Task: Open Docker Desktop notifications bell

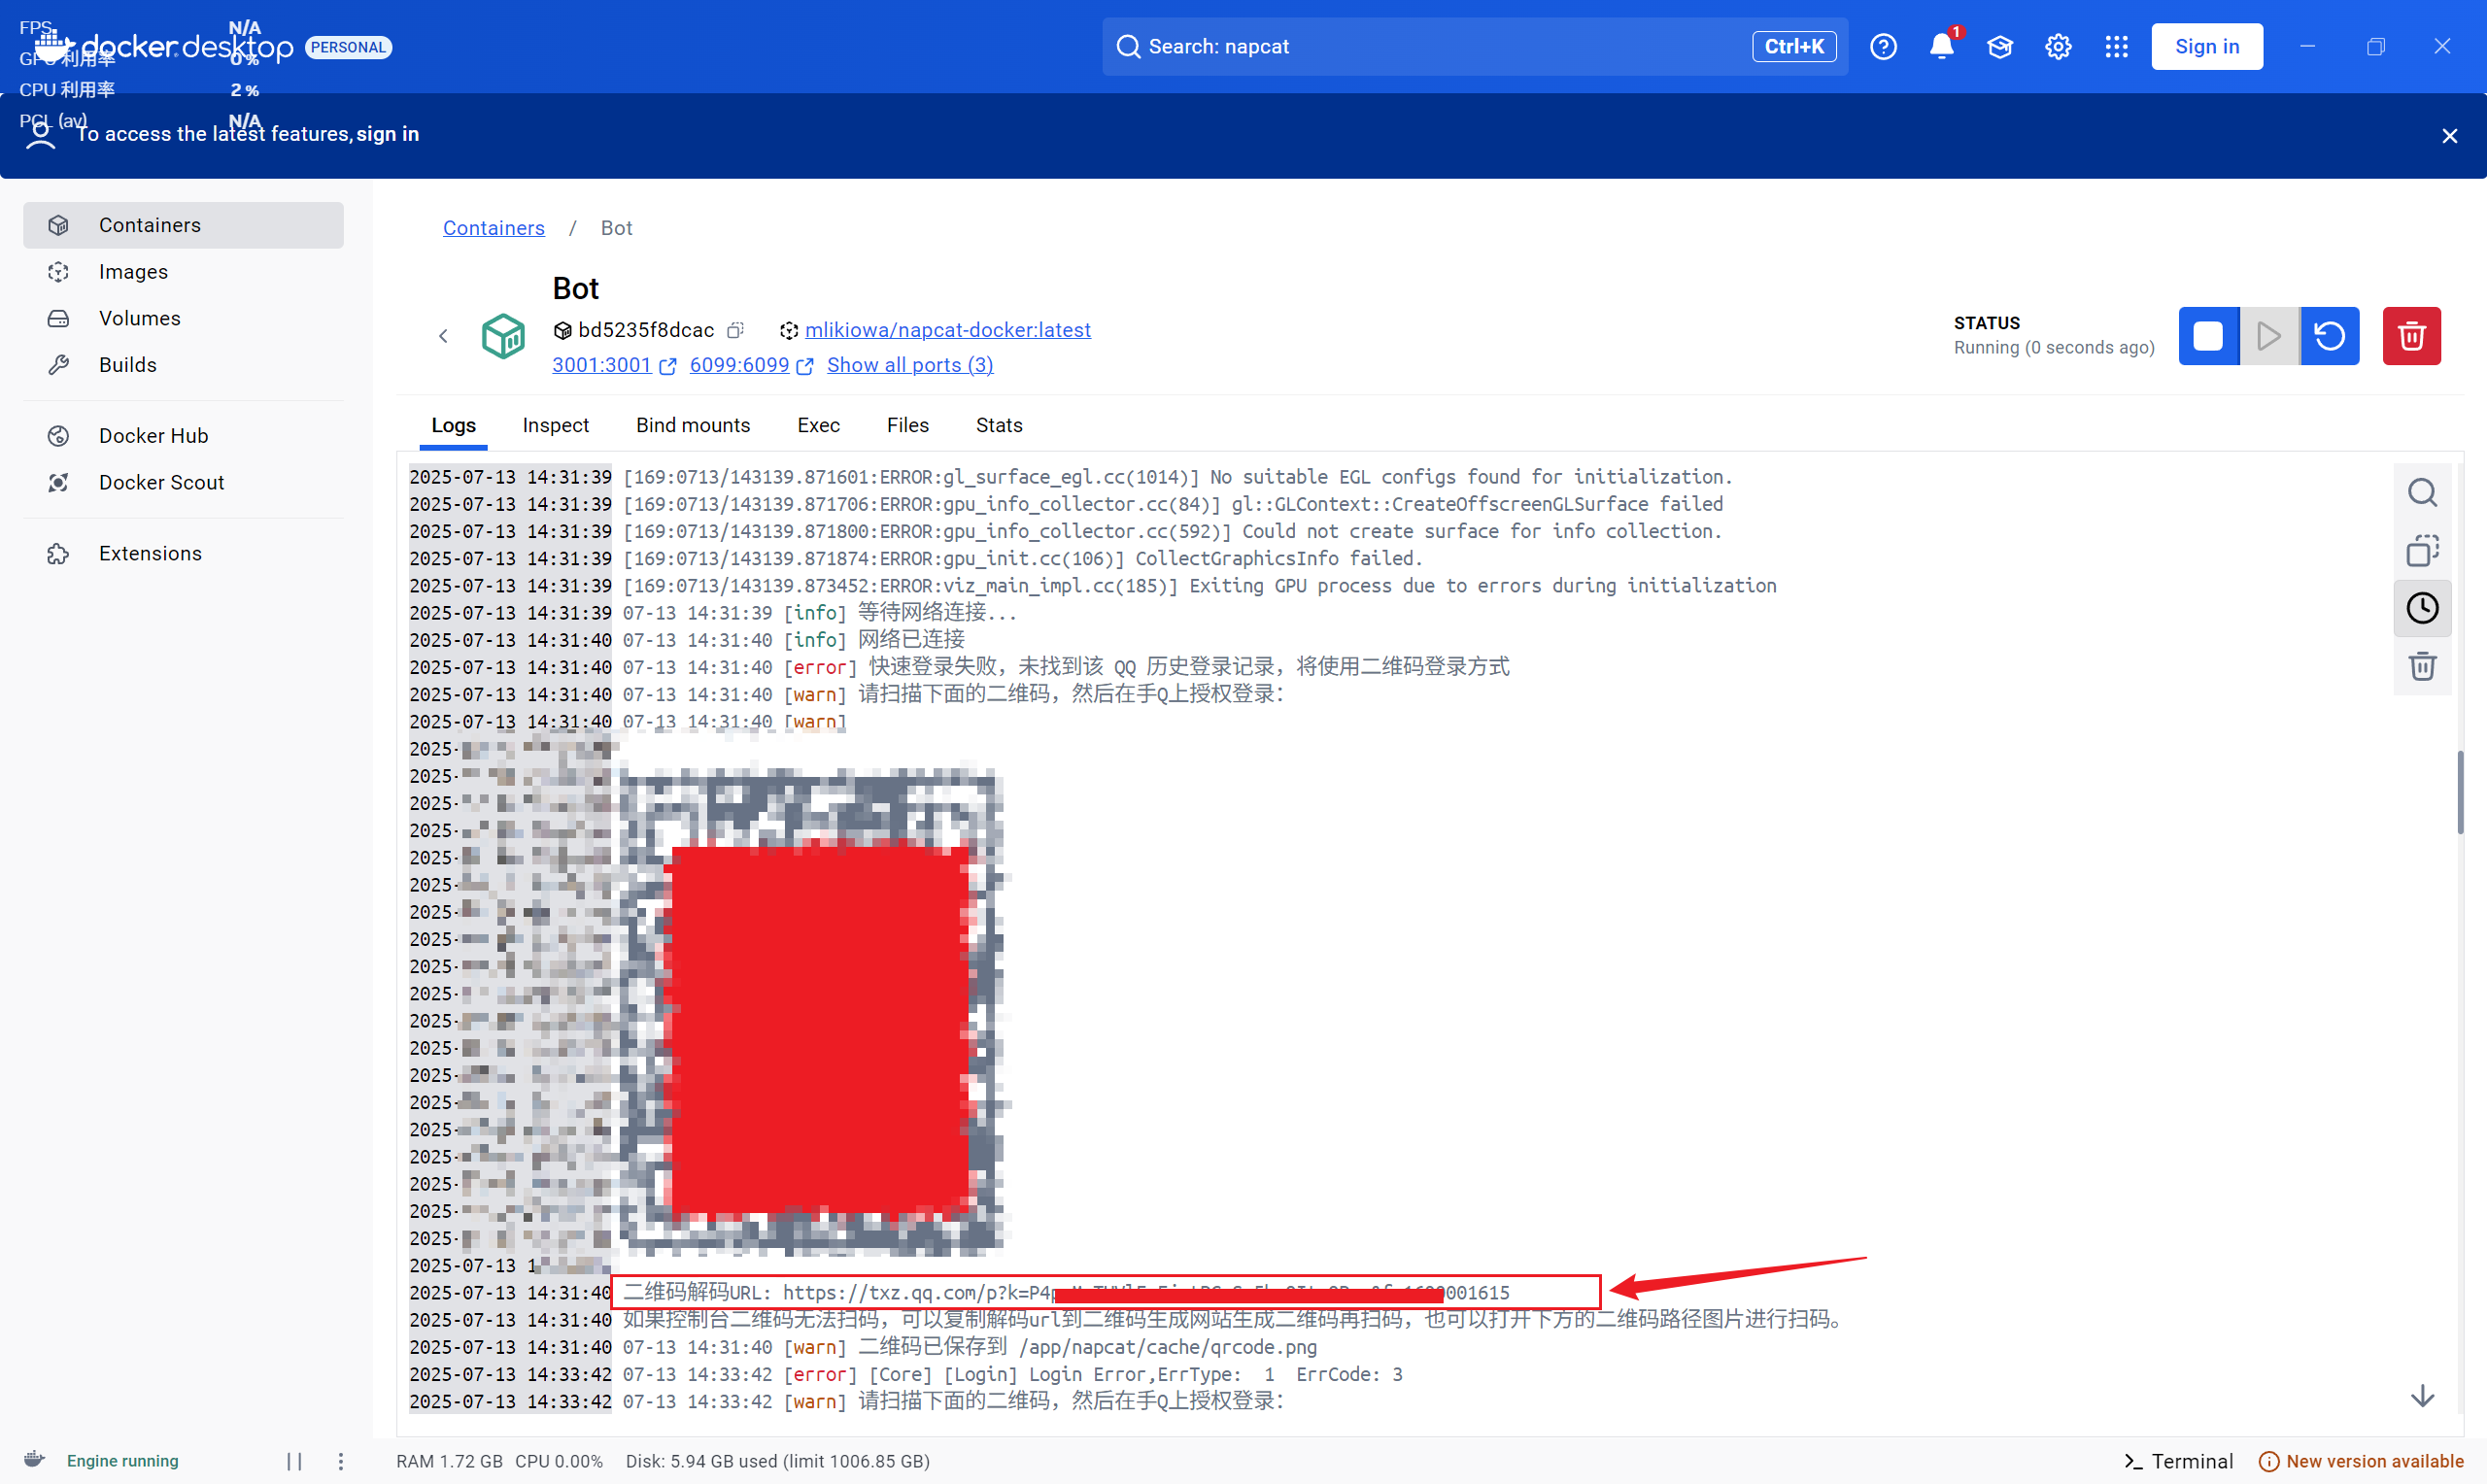Action: (x=1941, y=46)
